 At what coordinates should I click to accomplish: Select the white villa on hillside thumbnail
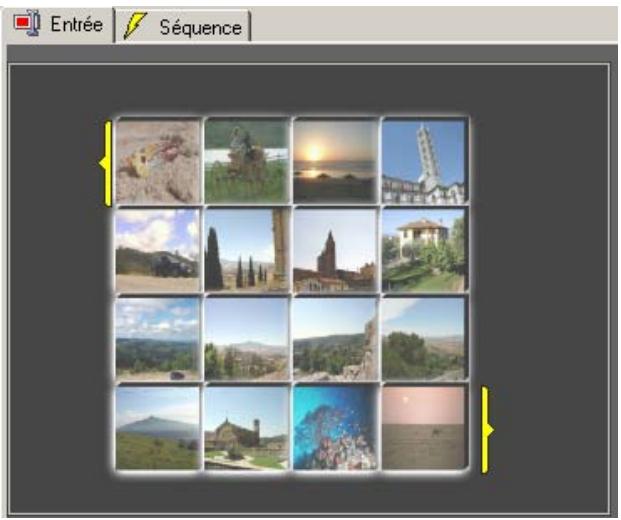coord(424,250)
